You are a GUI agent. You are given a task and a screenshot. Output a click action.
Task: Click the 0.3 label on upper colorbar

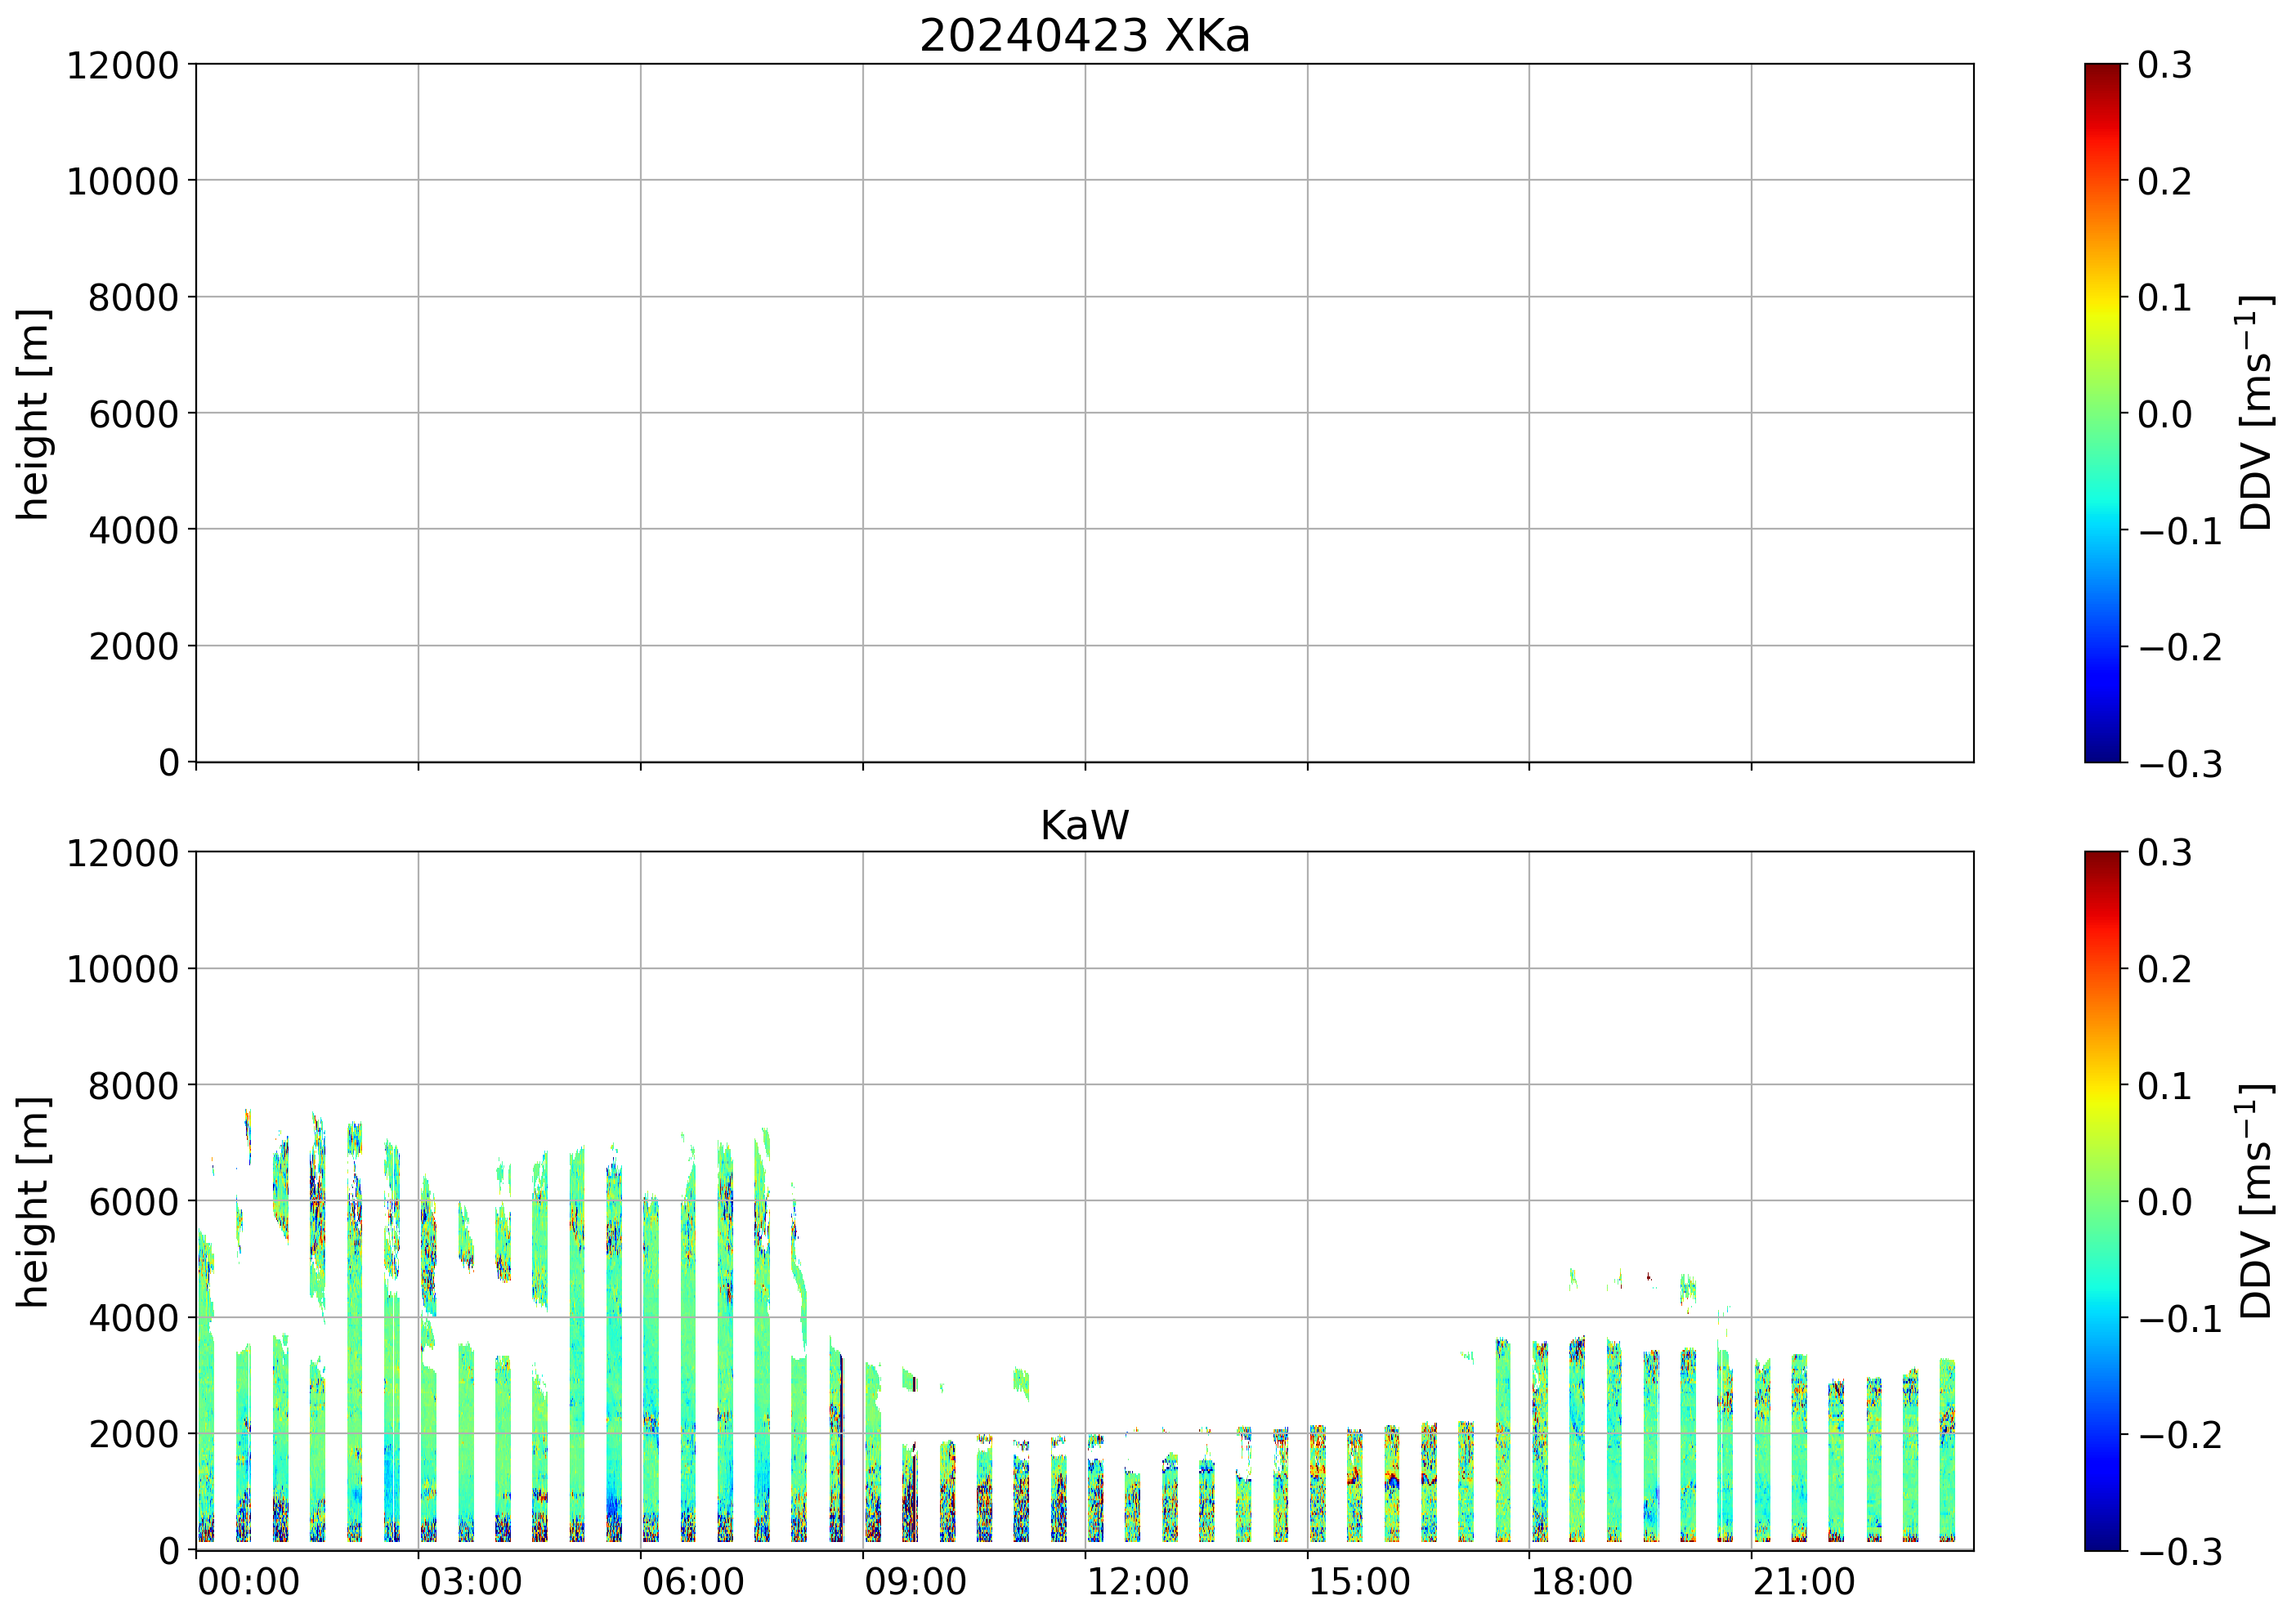click(2165, 66)
